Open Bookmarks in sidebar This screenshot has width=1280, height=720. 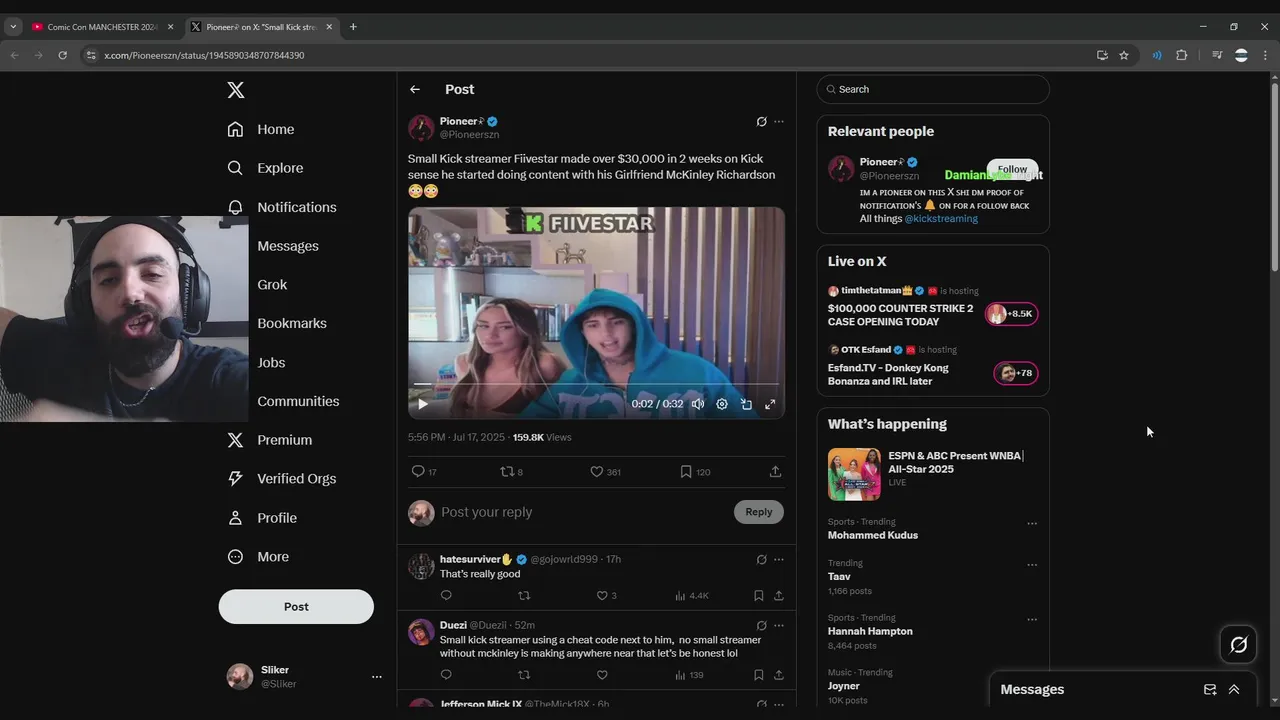click(292, 323)
